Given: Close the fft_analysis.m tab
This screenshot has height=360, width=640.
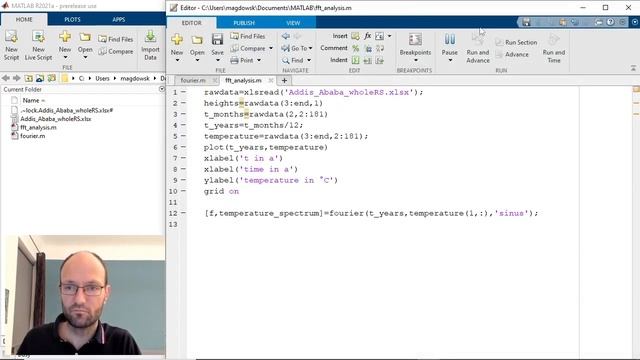Looking at the screenshot, I should click(271, 80).
